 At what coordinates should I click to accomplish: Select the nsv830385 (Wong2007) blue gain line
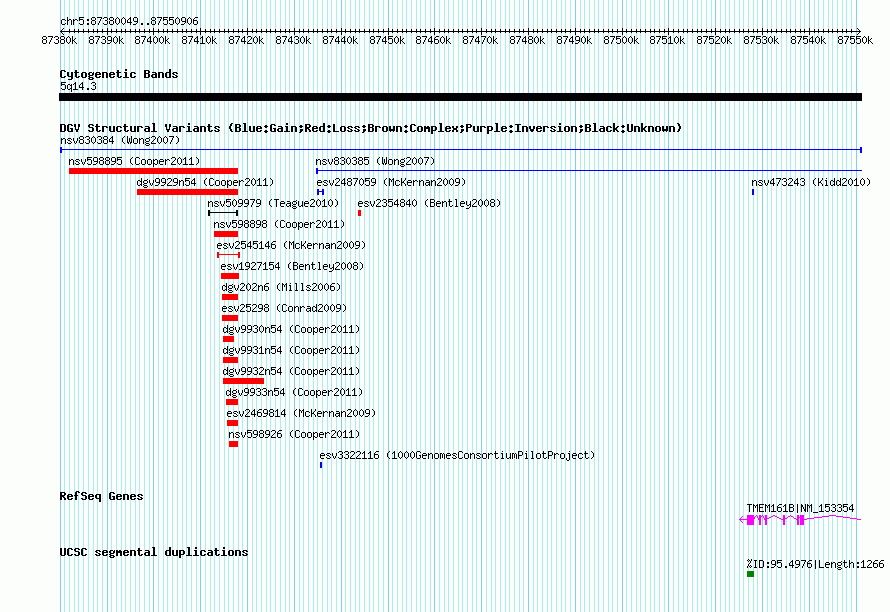[588, 171]
